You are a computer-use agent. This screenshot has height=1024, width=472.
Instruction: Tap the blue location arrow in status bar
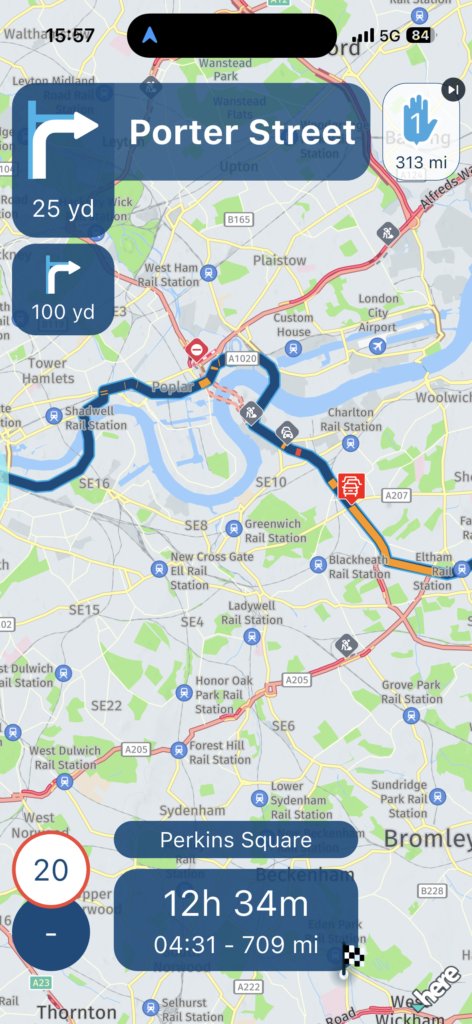149,35
